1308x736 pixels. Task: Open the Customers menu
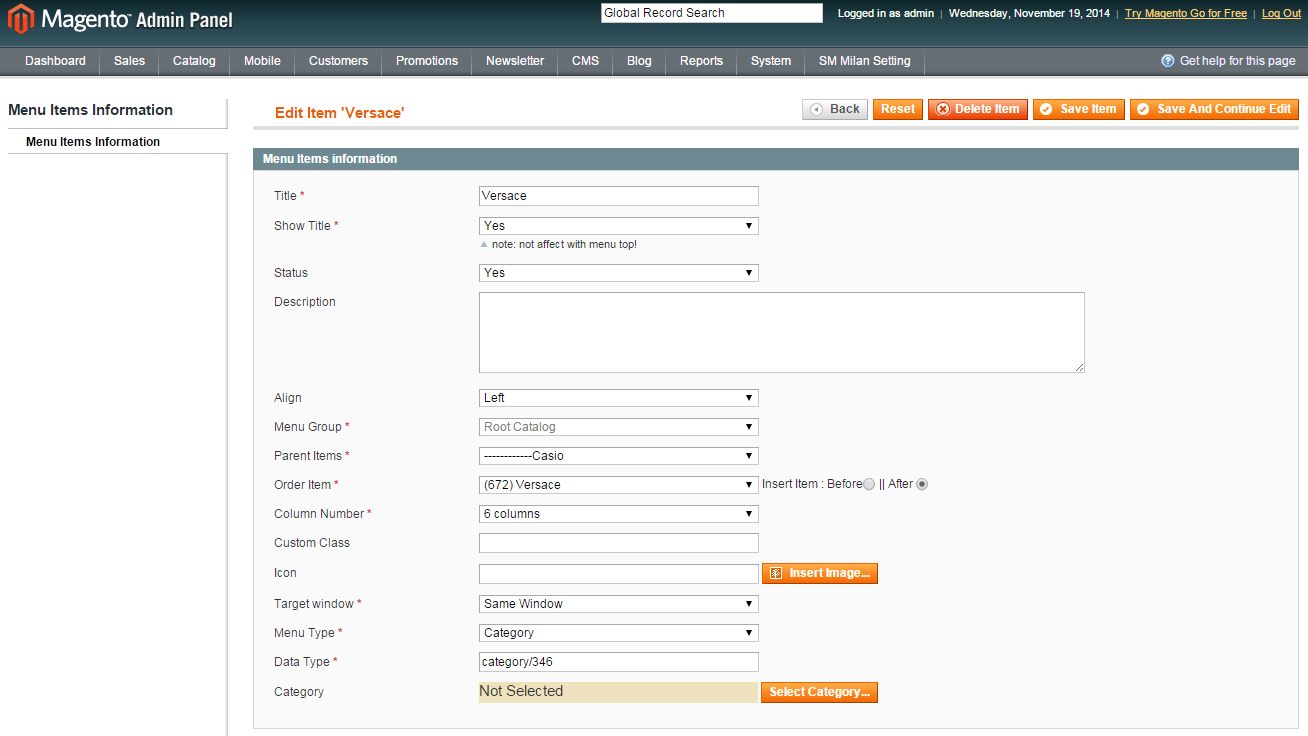[338, 61]
